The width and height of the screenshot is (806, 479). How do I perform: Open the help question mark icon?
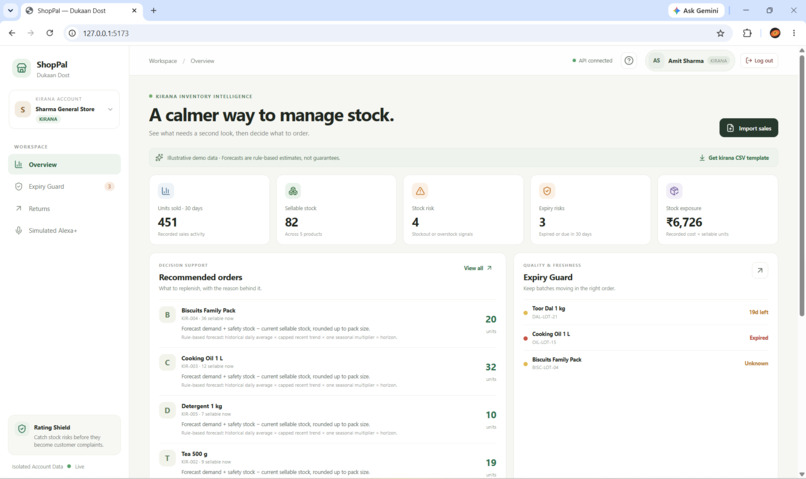point(629,61)
